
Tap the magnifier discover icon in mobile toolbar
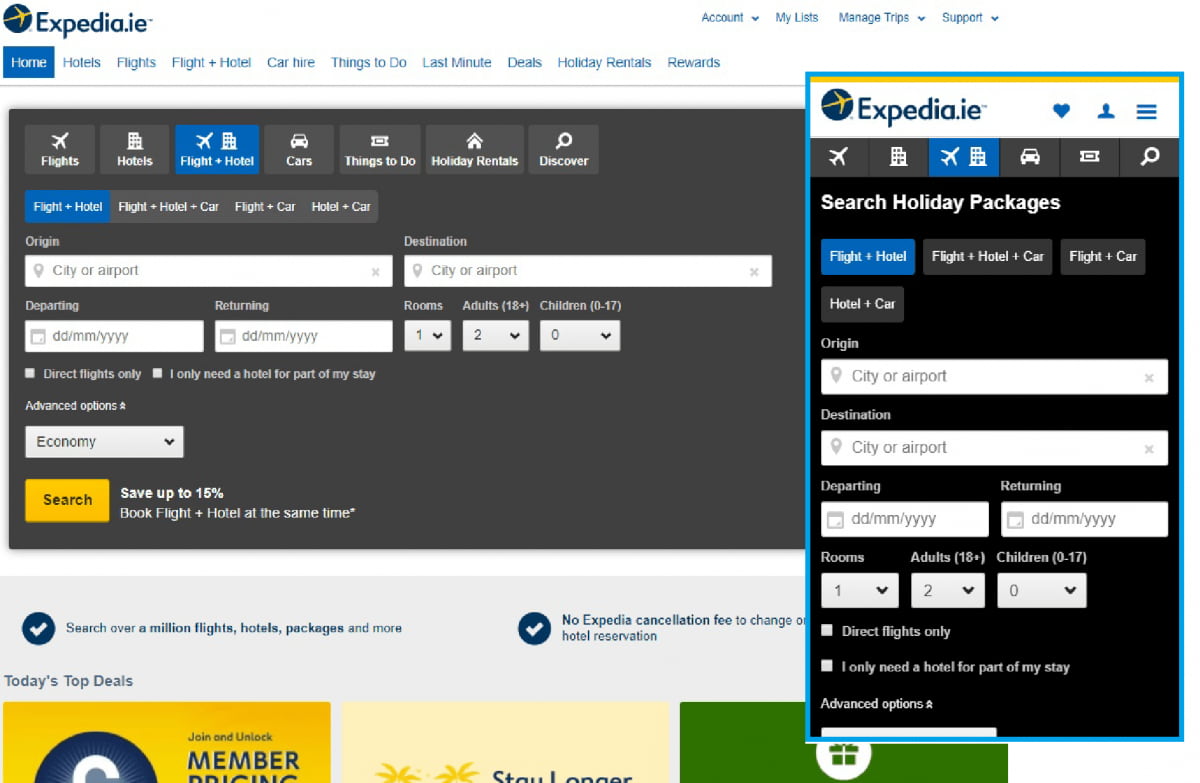[1150, 157]
